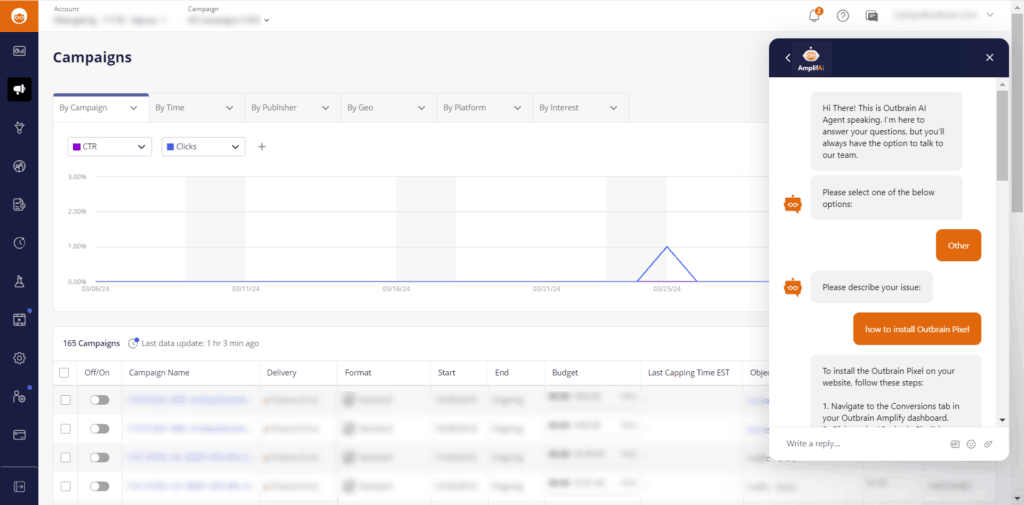The height and width of the screenshot is (505, 1024).
Task: Switch to the By Geo tab
Action: coord(389,108)
